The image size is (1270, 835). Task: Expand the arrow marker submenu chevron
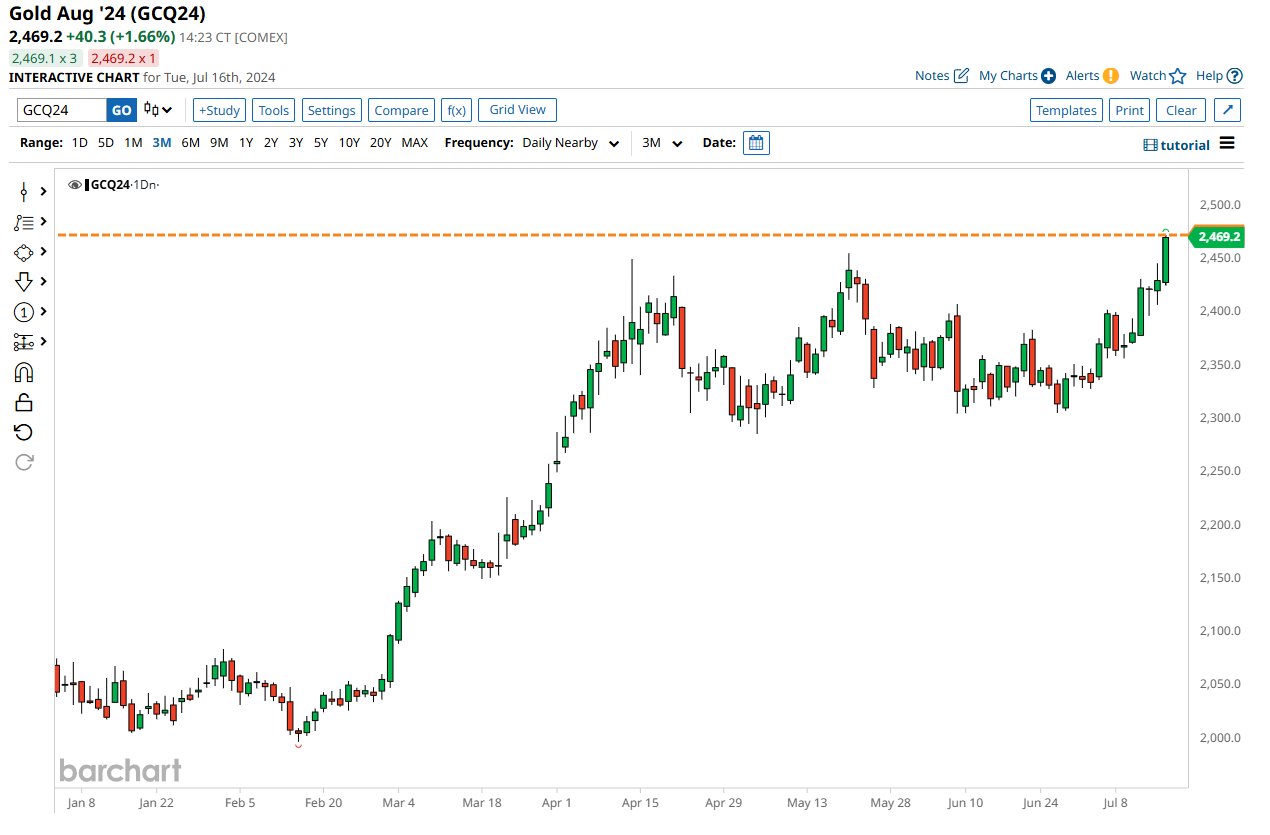click(x=43, y=282)
